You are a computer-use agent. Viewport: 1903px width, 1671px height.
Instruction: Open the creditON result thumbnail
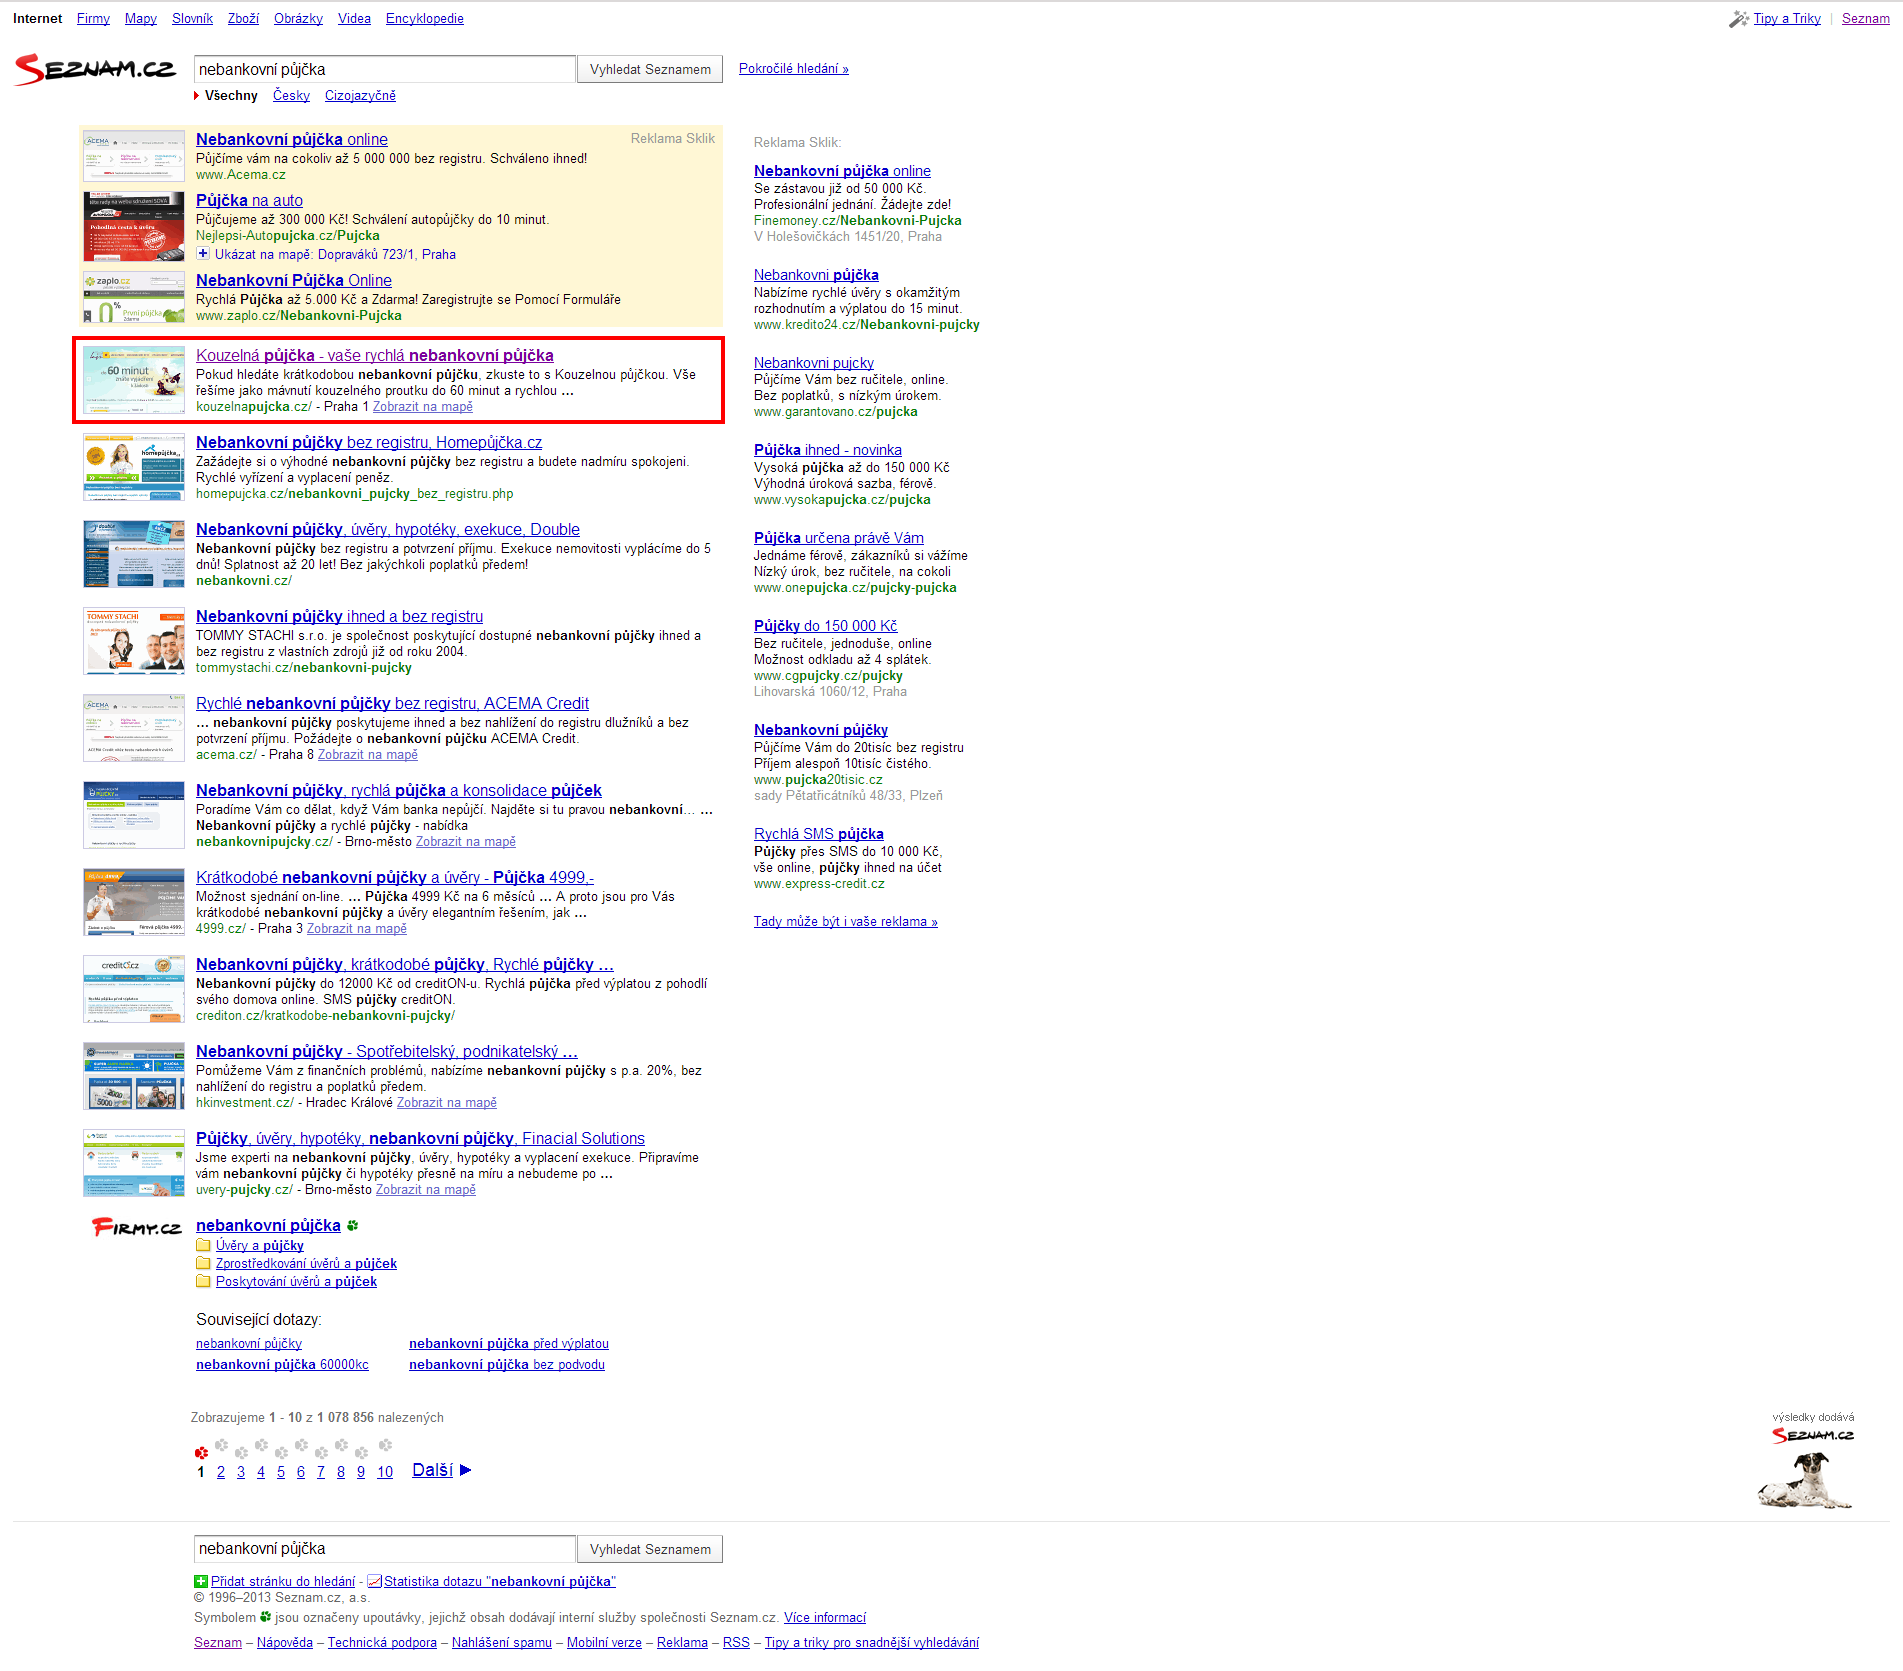click(x=134, y=989)
